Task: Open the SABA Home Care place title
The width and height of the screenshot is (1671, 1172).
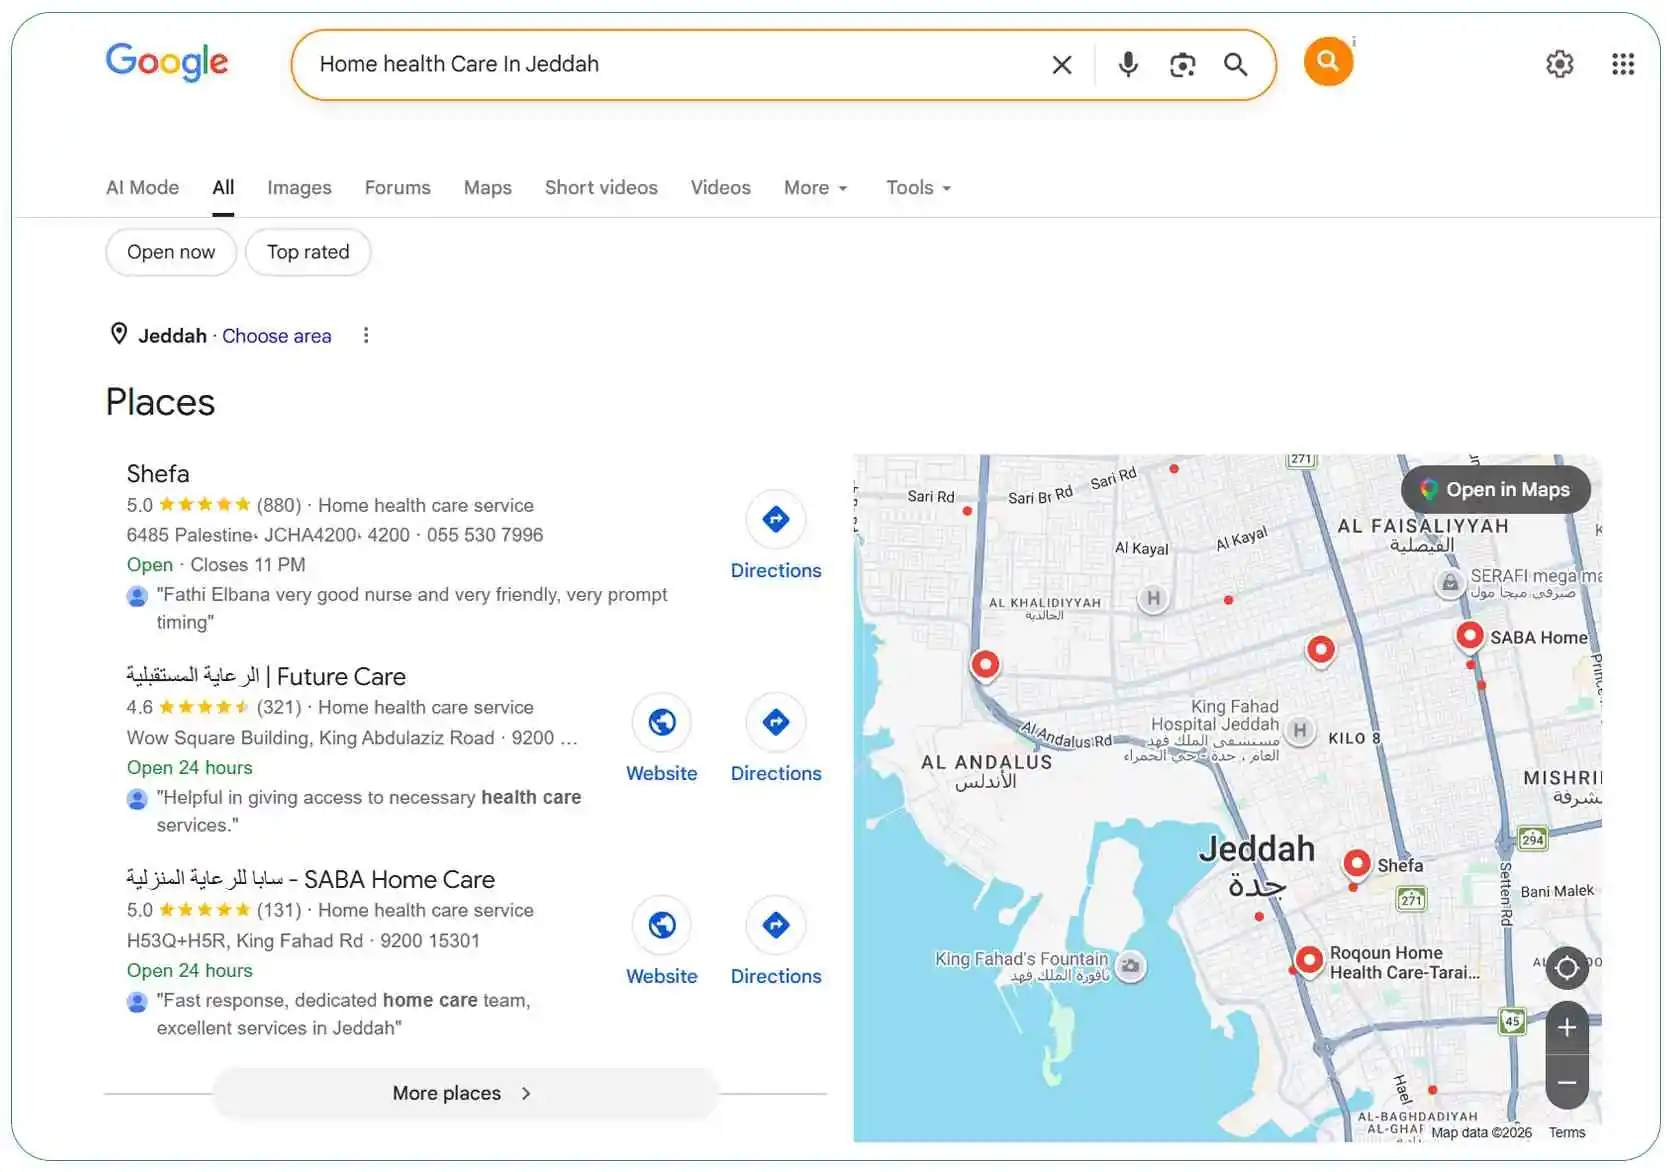Action: (311, 880)
